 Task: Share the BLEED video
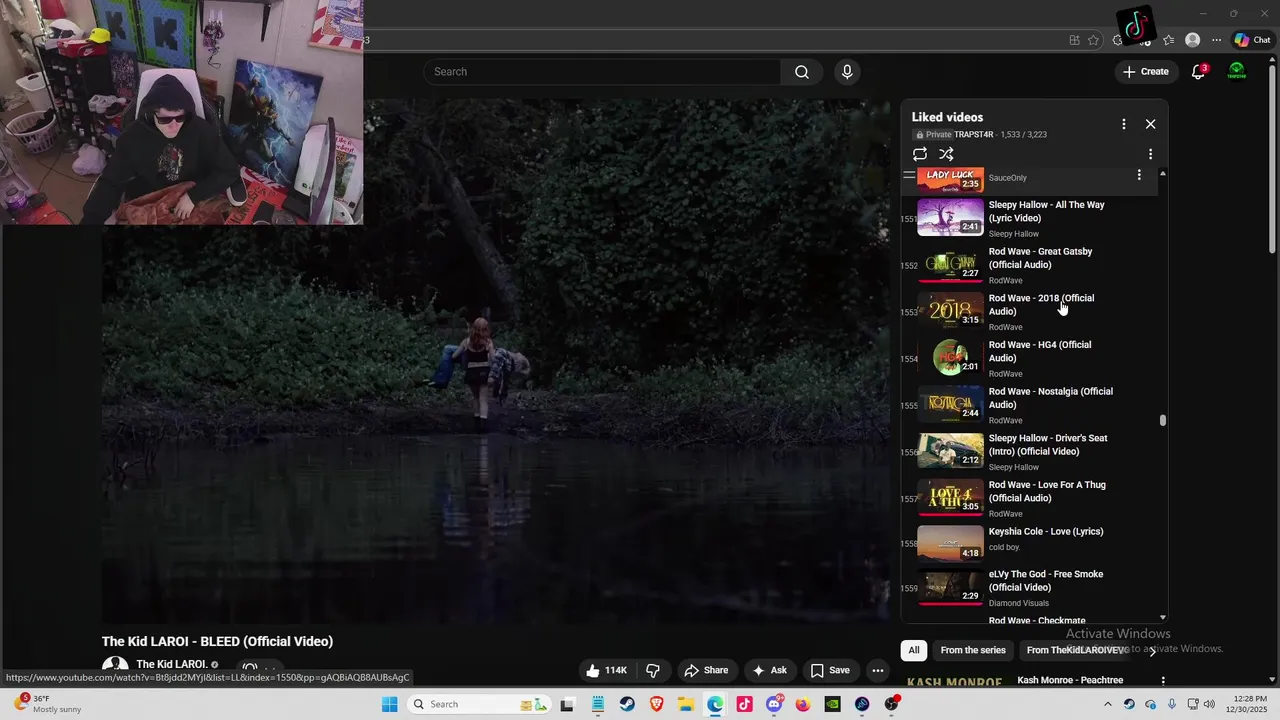(x=705, y=670)
